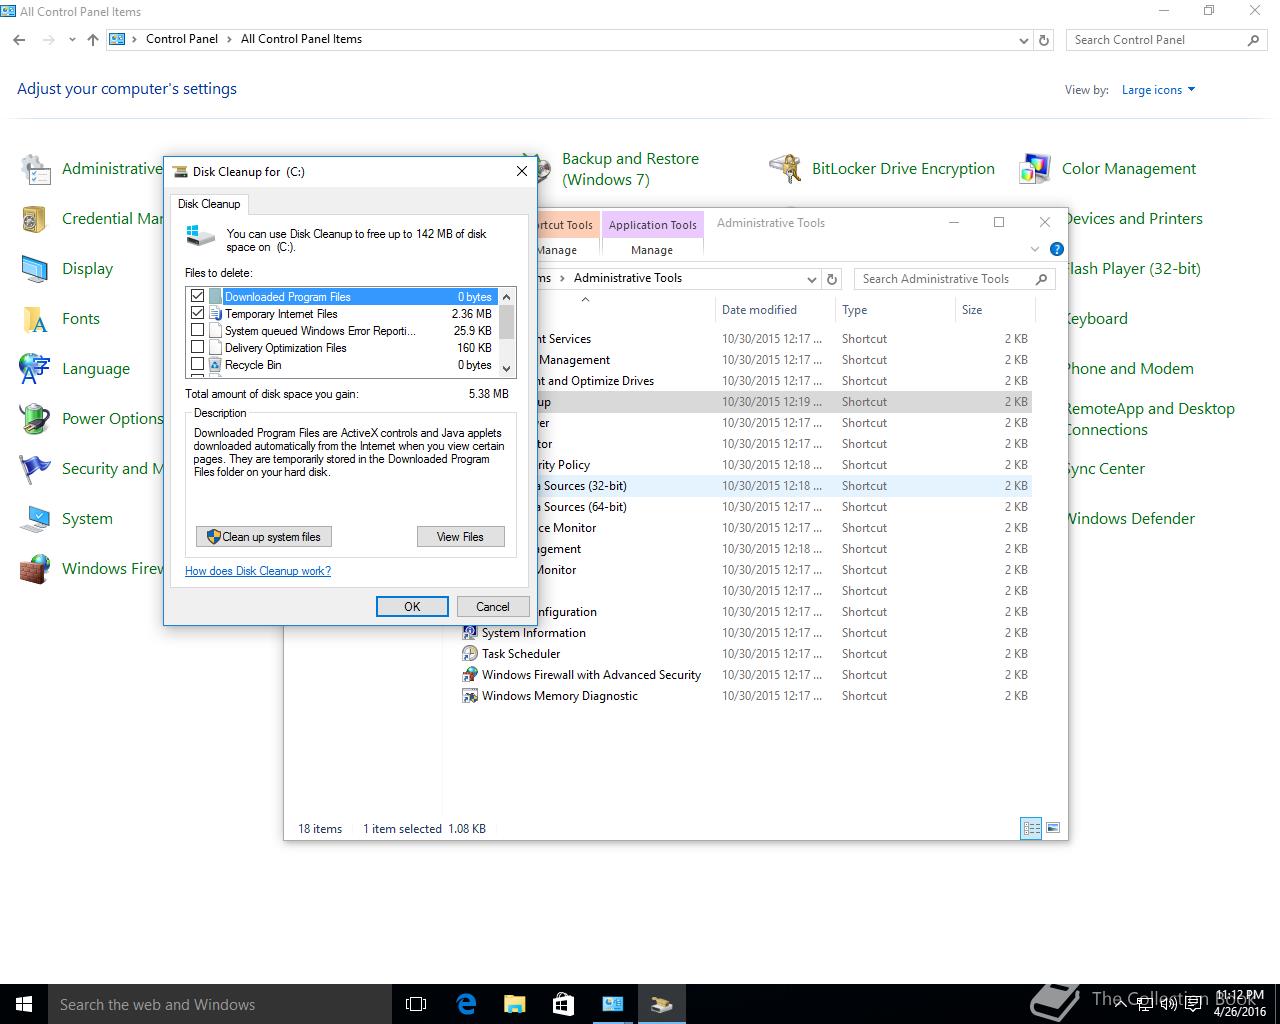Click the View Files button
This screenshot has width=1280, height=1024.
(x=460, y=537)
